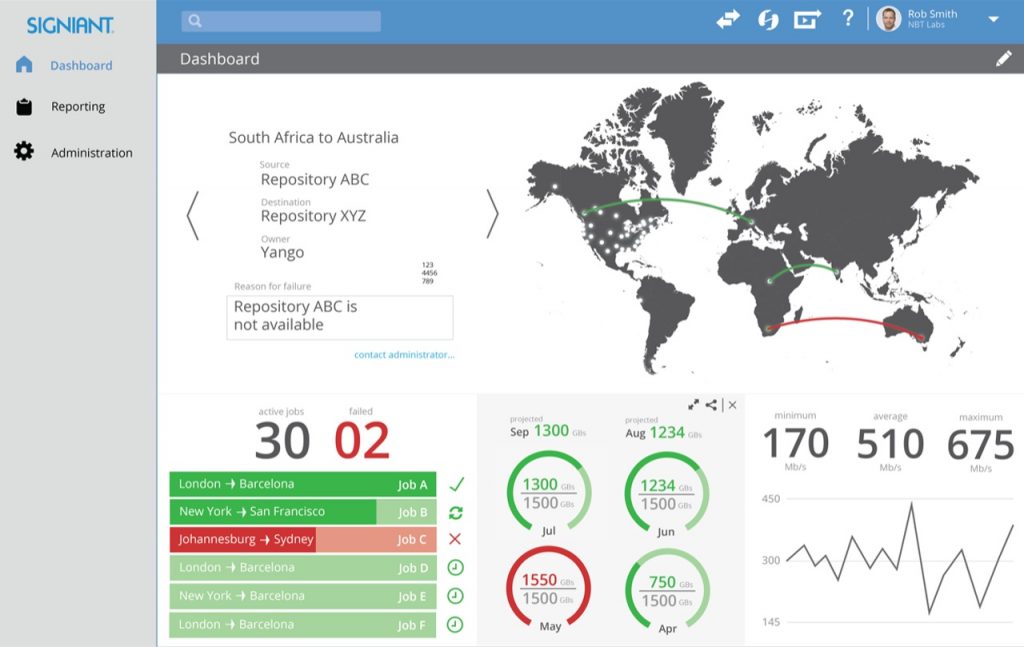The image size is (1024, 647).
Task: Click the Signiant flash icon in the top bar
Action: coord(768,18)
